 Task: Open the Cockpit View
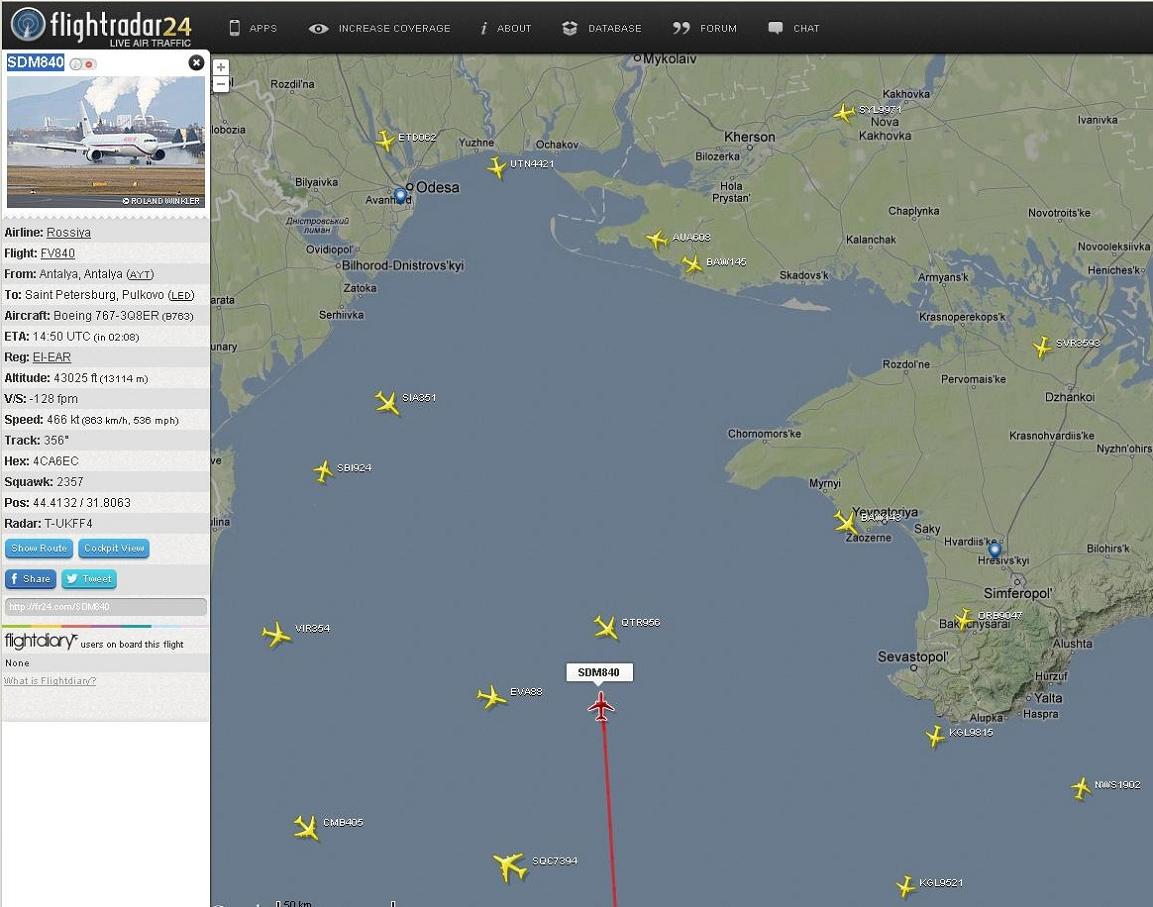tap(114, 548)
